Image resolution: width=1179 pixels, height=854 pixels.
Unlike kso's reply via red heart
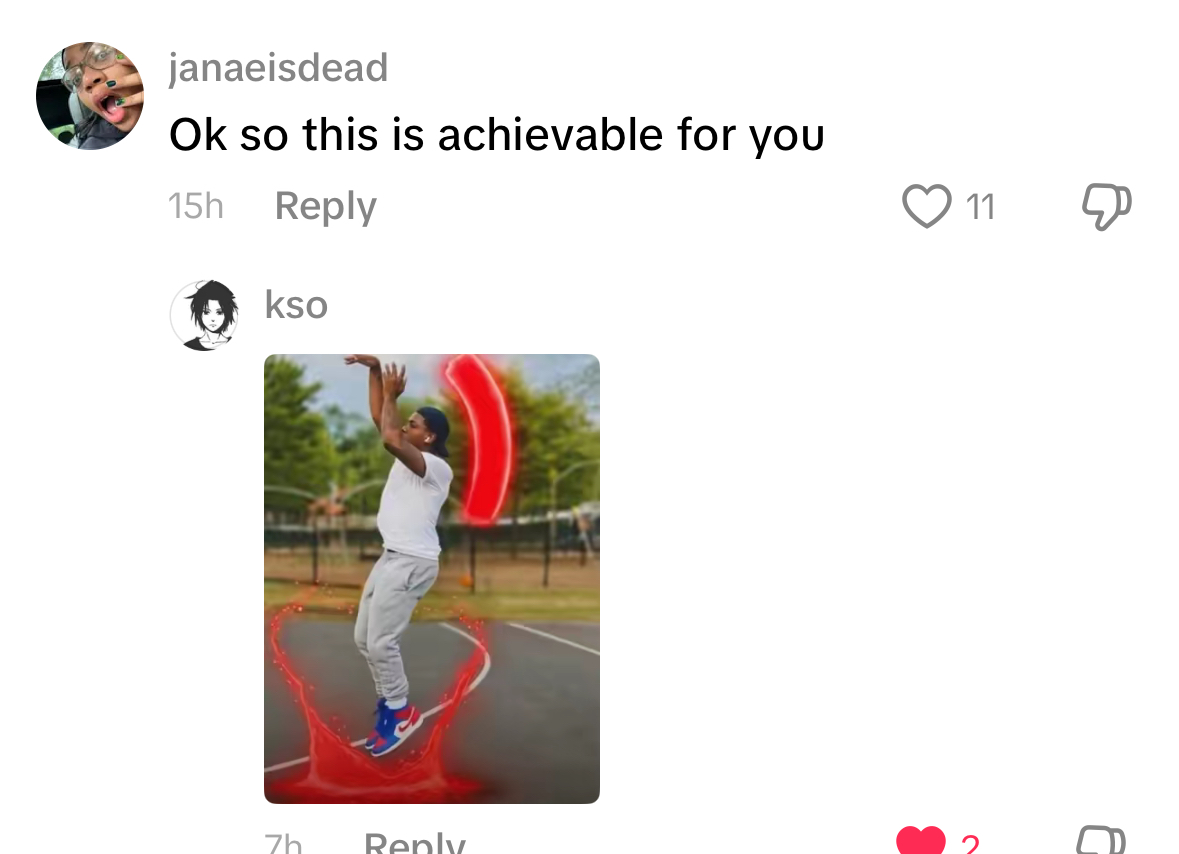(920, 840)
